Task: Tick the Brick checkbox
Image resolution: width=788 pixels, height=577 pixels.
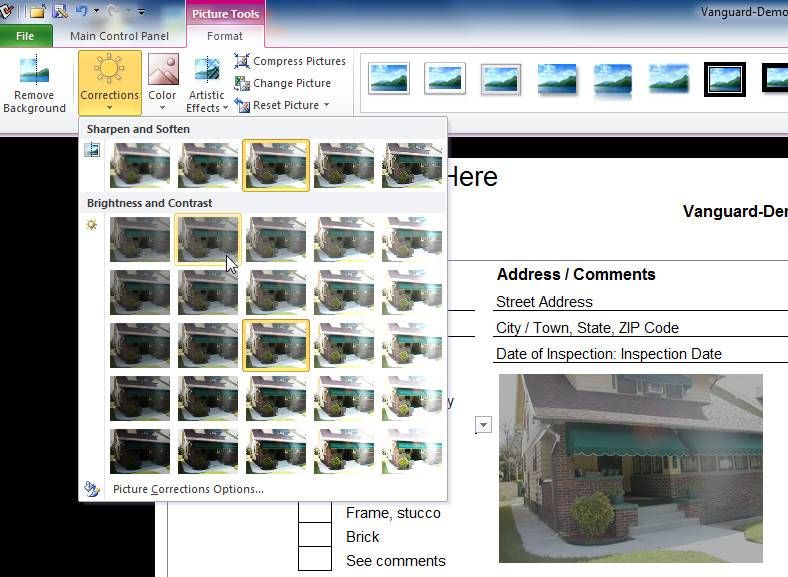Action: click(314, 537)
